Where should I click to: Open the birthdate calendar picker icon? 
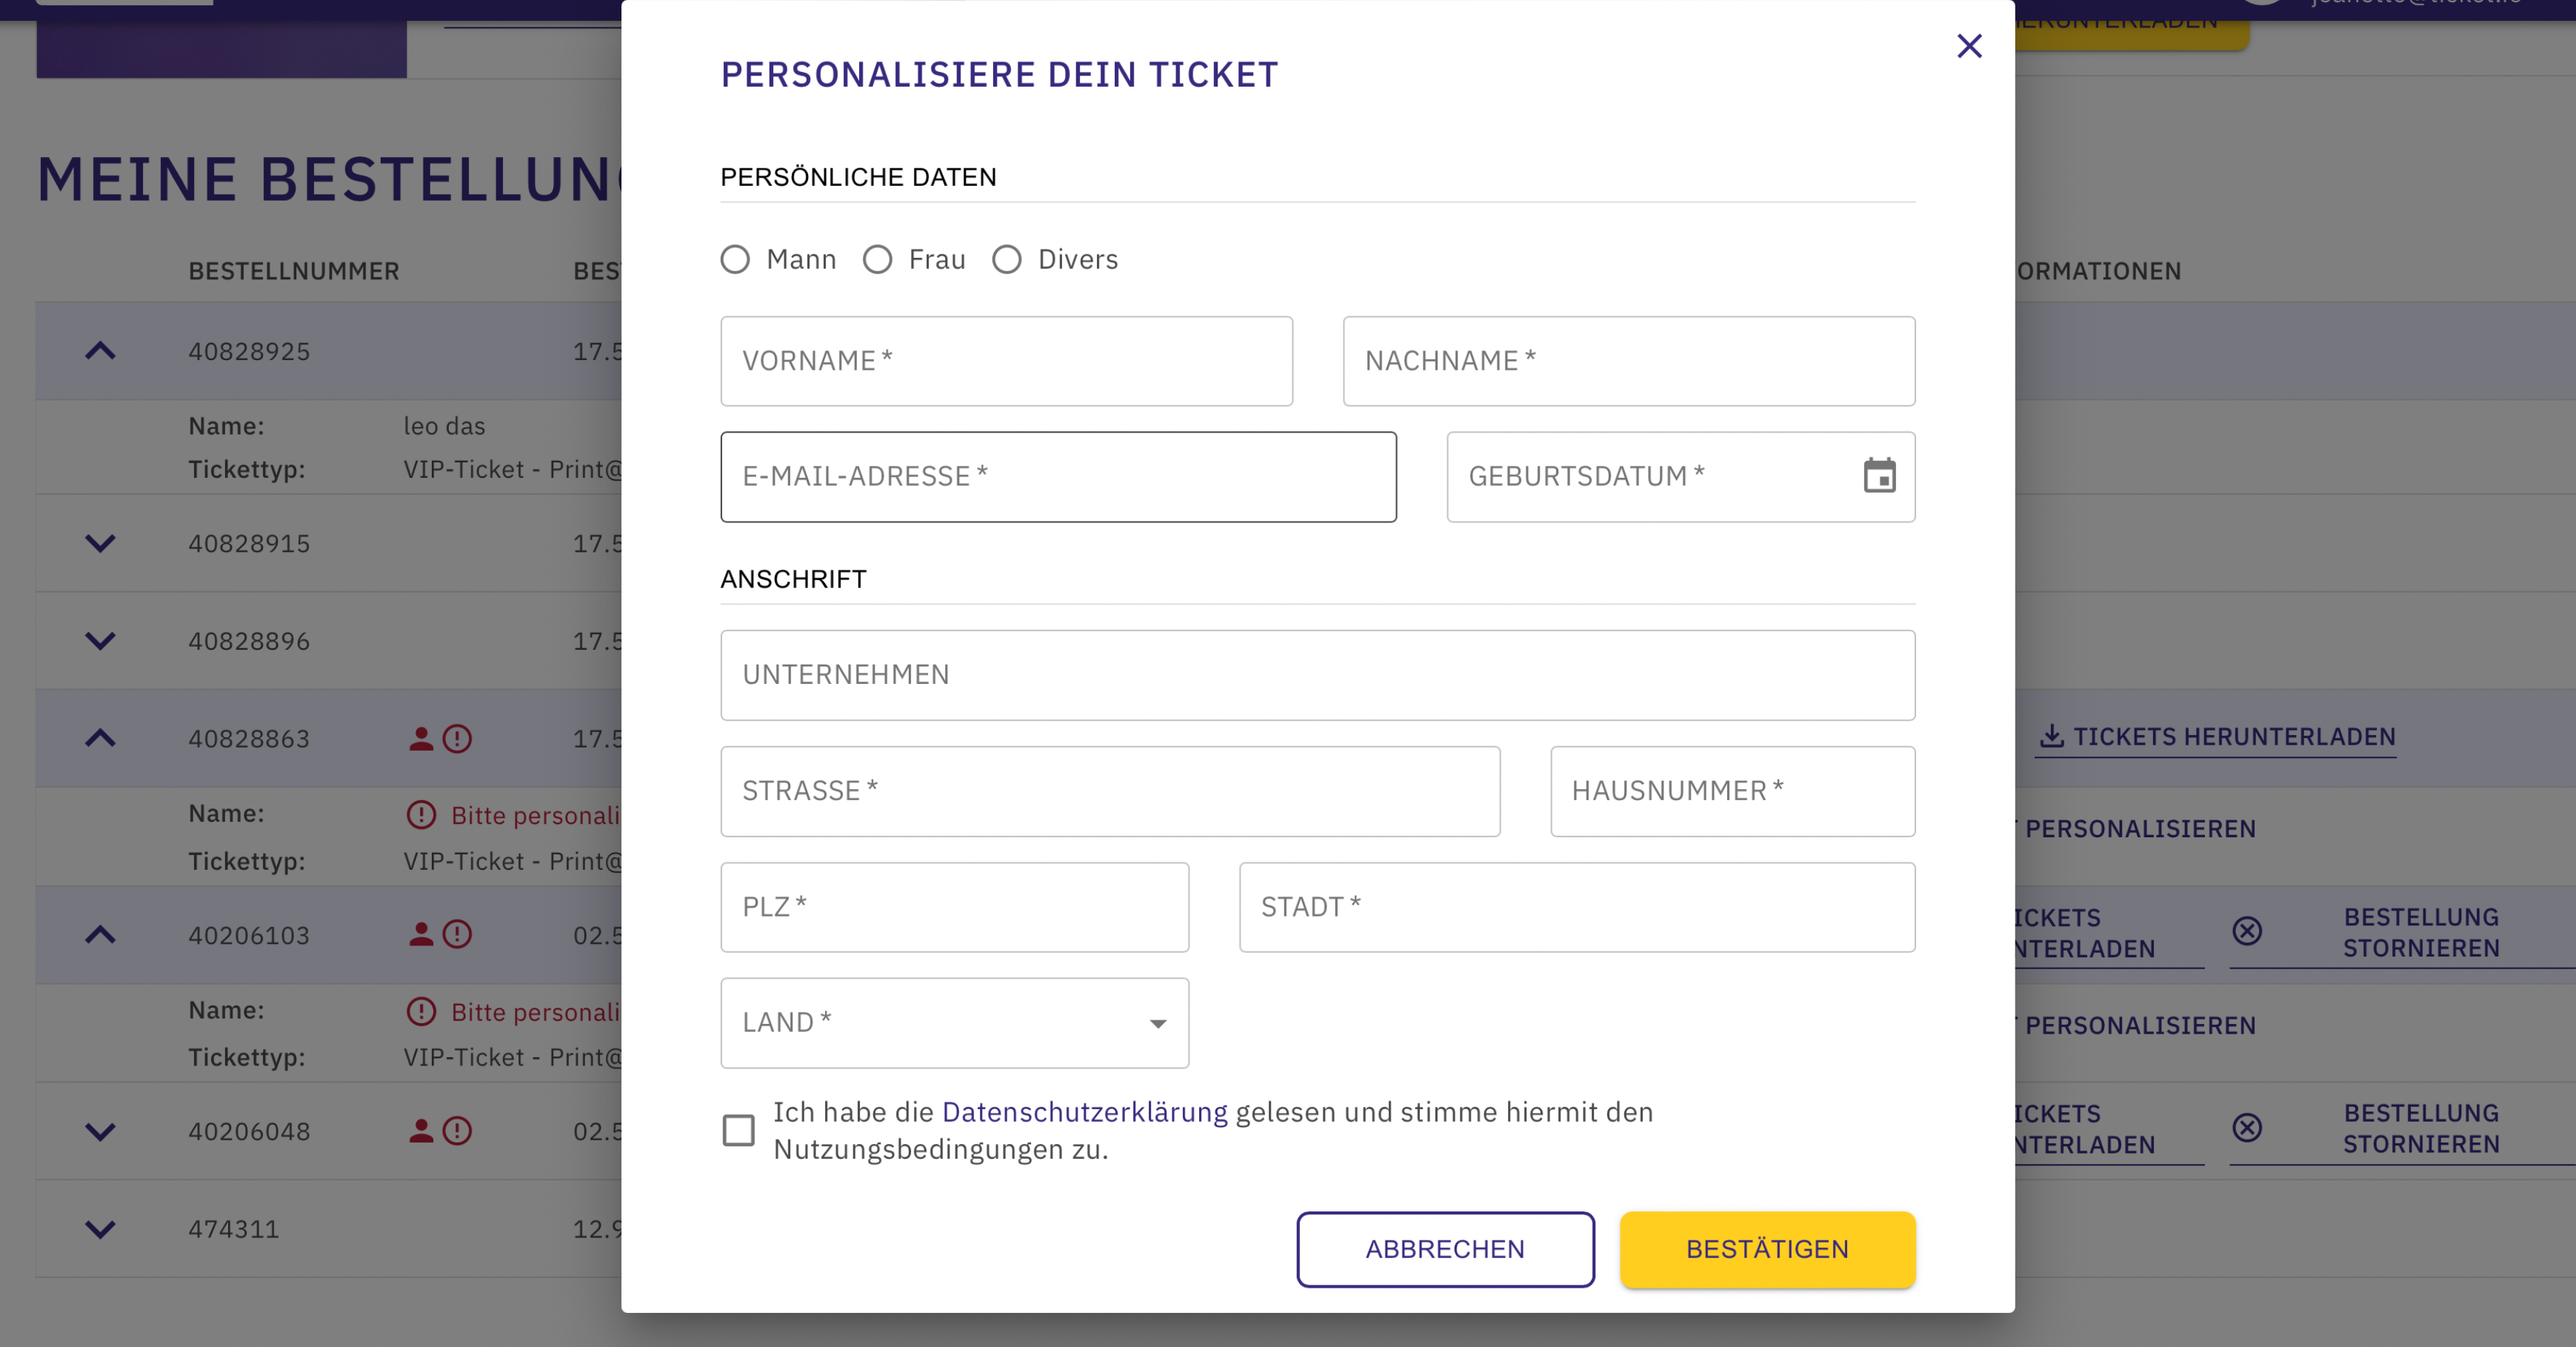pyautogui.click(x=1879, y=476)
